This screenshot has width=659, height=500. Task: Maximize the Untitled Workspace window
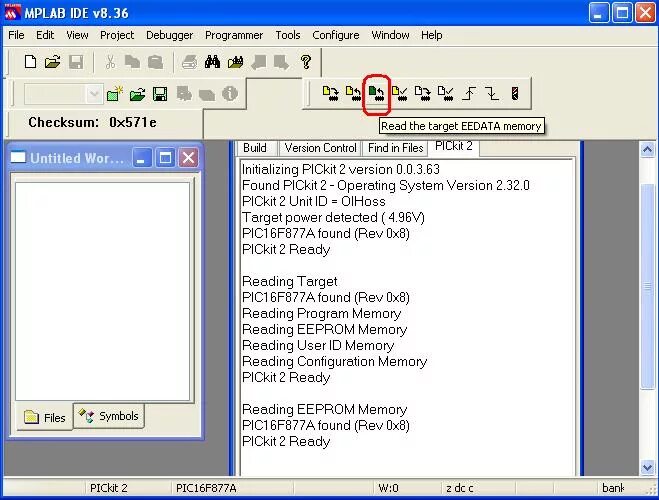(165, 158)
